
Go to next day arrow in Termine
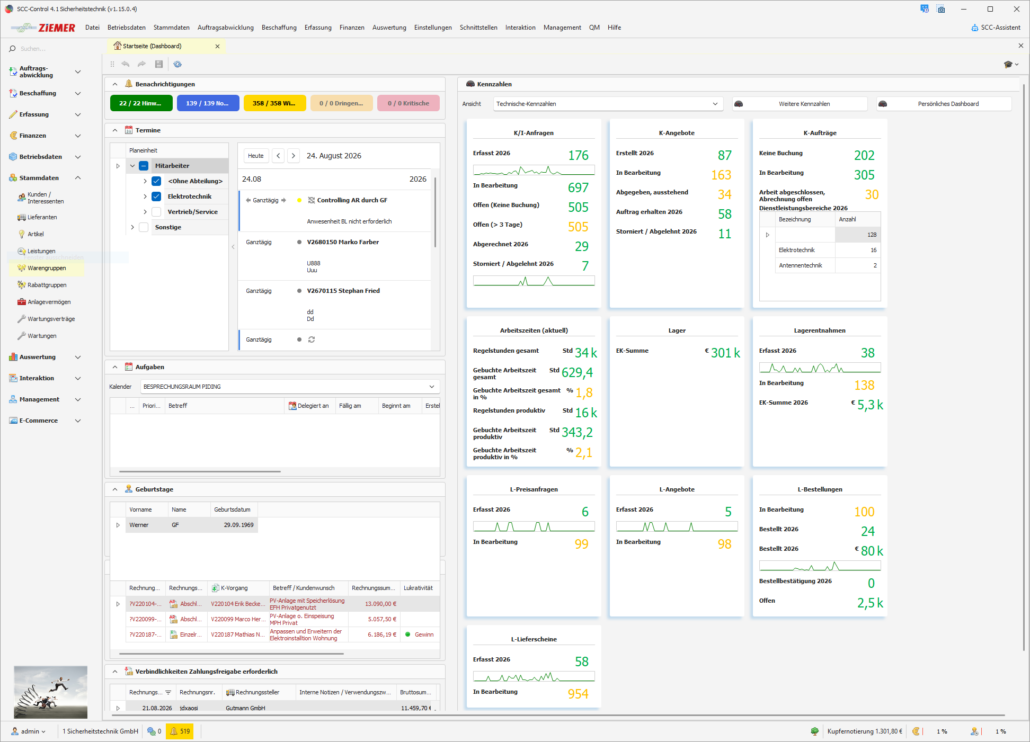(x=294, y=156)
